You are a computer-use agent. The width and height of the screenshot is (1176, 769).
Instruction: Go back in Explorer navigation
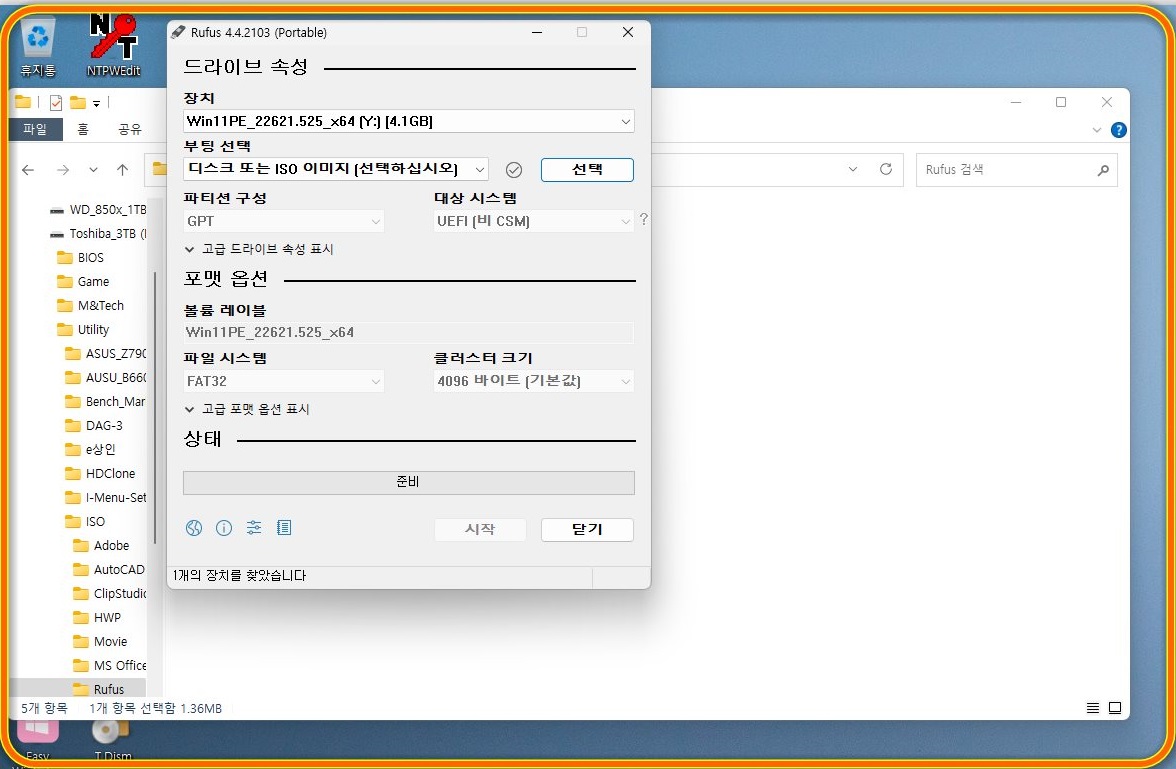(28, 170)
